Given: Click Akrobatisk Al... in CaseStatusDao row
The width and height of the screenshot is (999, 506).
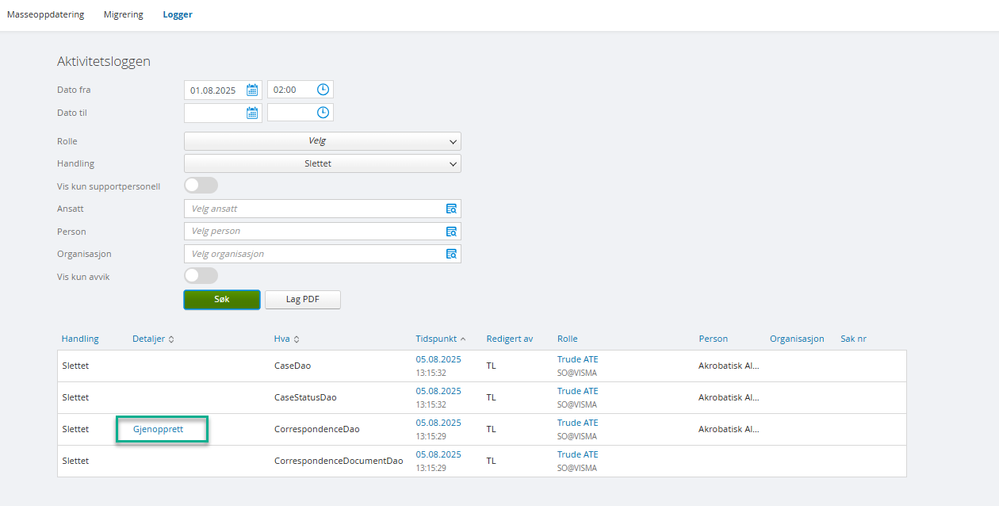Looking at the screenshot, I should 729,398.
